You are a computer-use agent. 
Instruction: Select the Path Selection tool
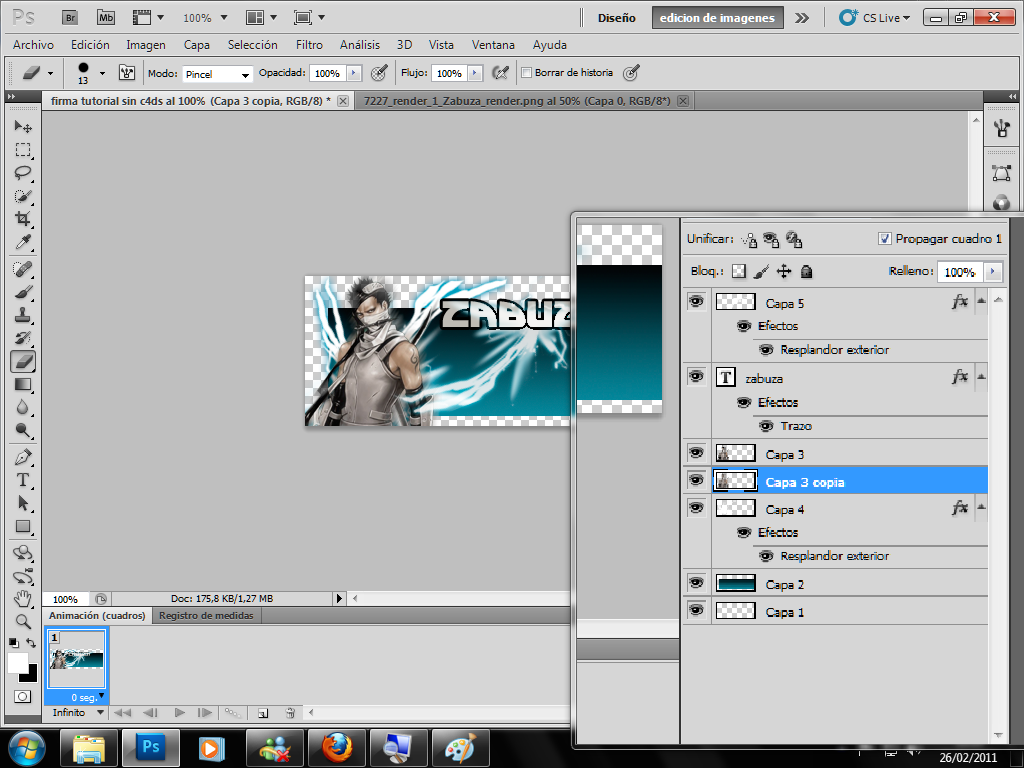click(23, 503)
